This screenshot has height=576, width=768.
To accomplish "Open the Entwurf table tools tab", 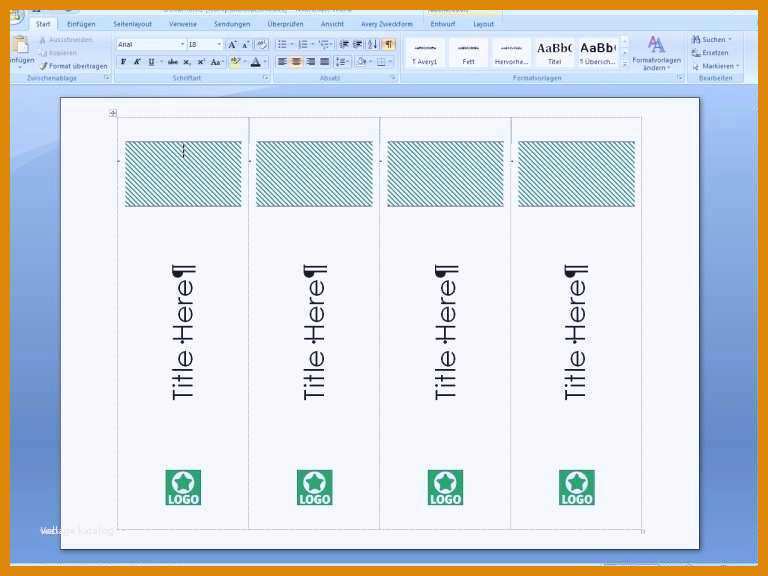I will [443, 24].
